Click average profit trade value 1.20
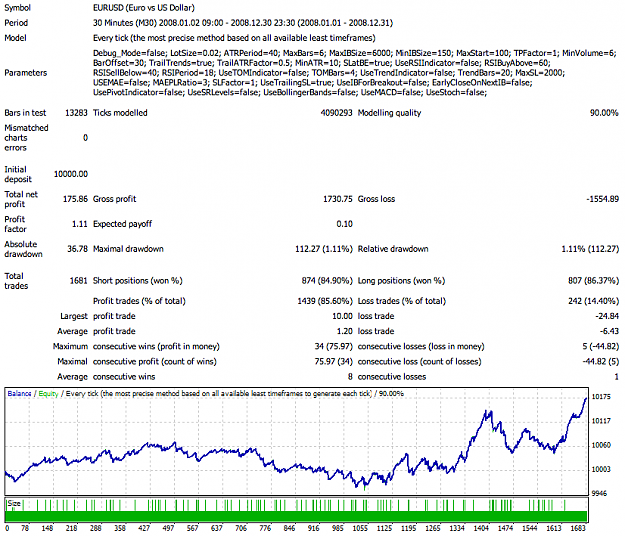Viewport: 625px width, 536px height. [x=344, y=331]
